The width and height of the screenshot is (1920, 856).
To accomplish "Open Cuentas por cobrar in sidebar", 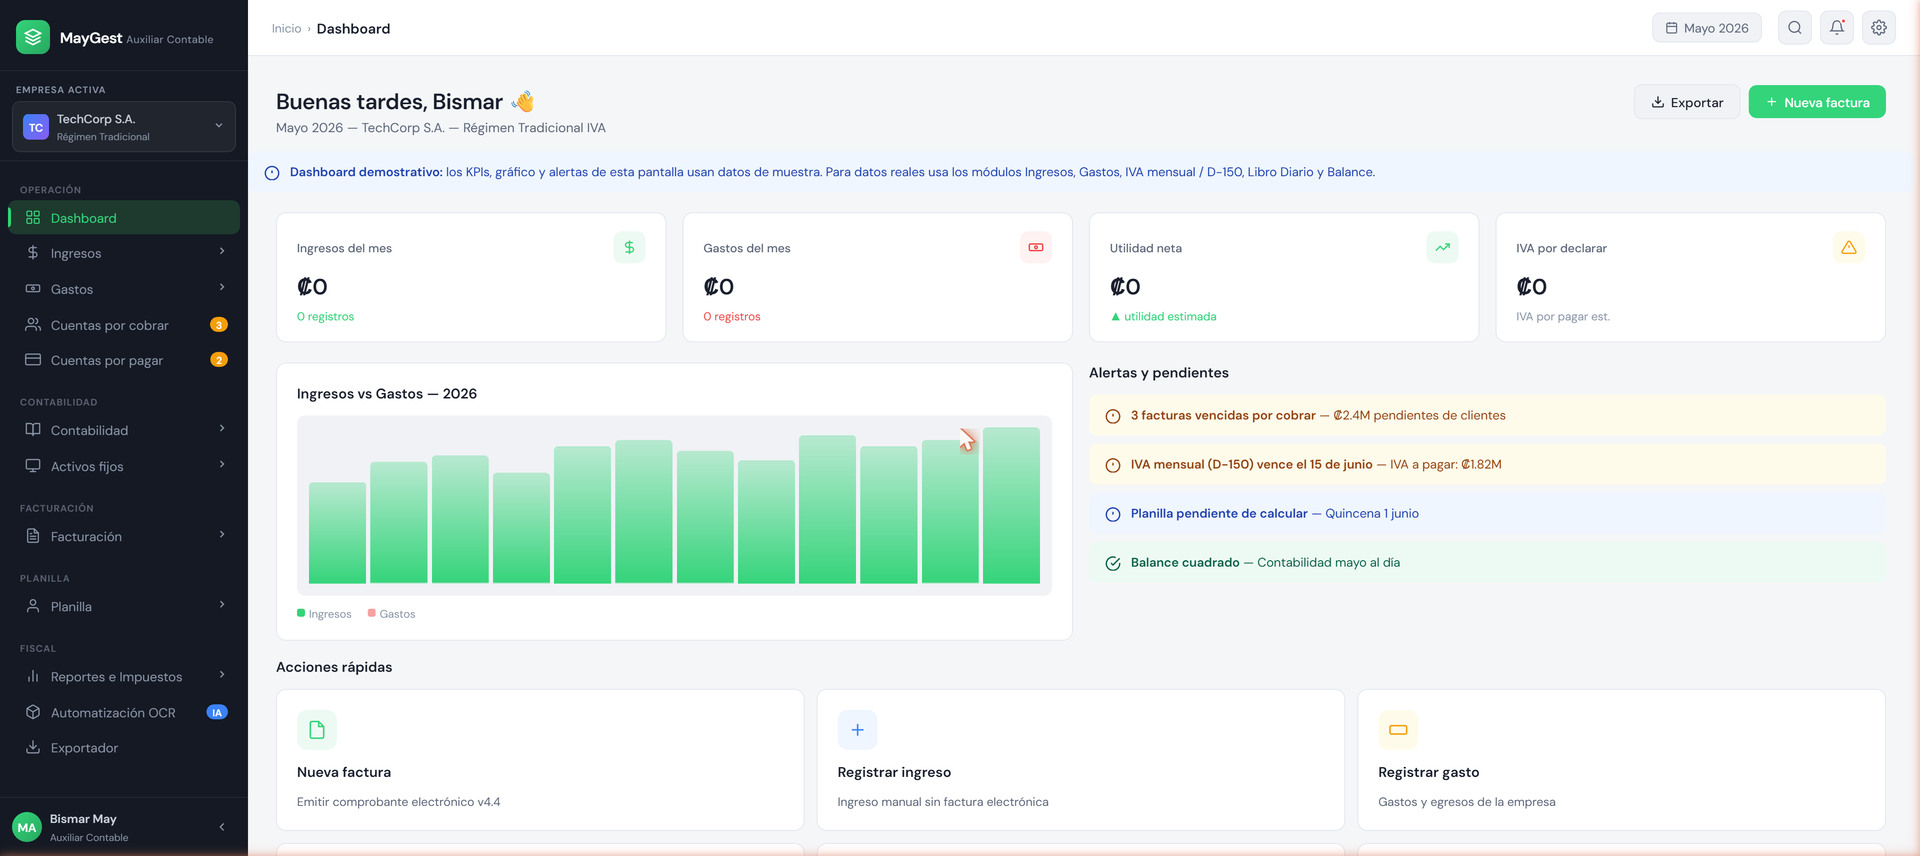I will point(124,325).
